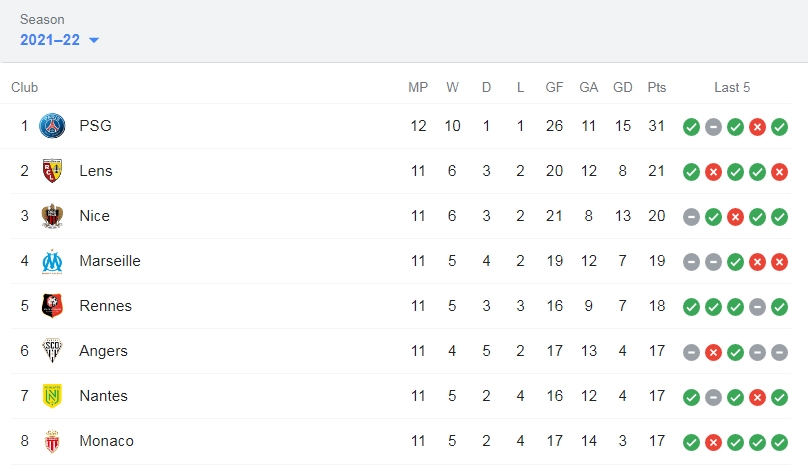
Task: Click the Nantes yellow crest icon
Action: 52,396
